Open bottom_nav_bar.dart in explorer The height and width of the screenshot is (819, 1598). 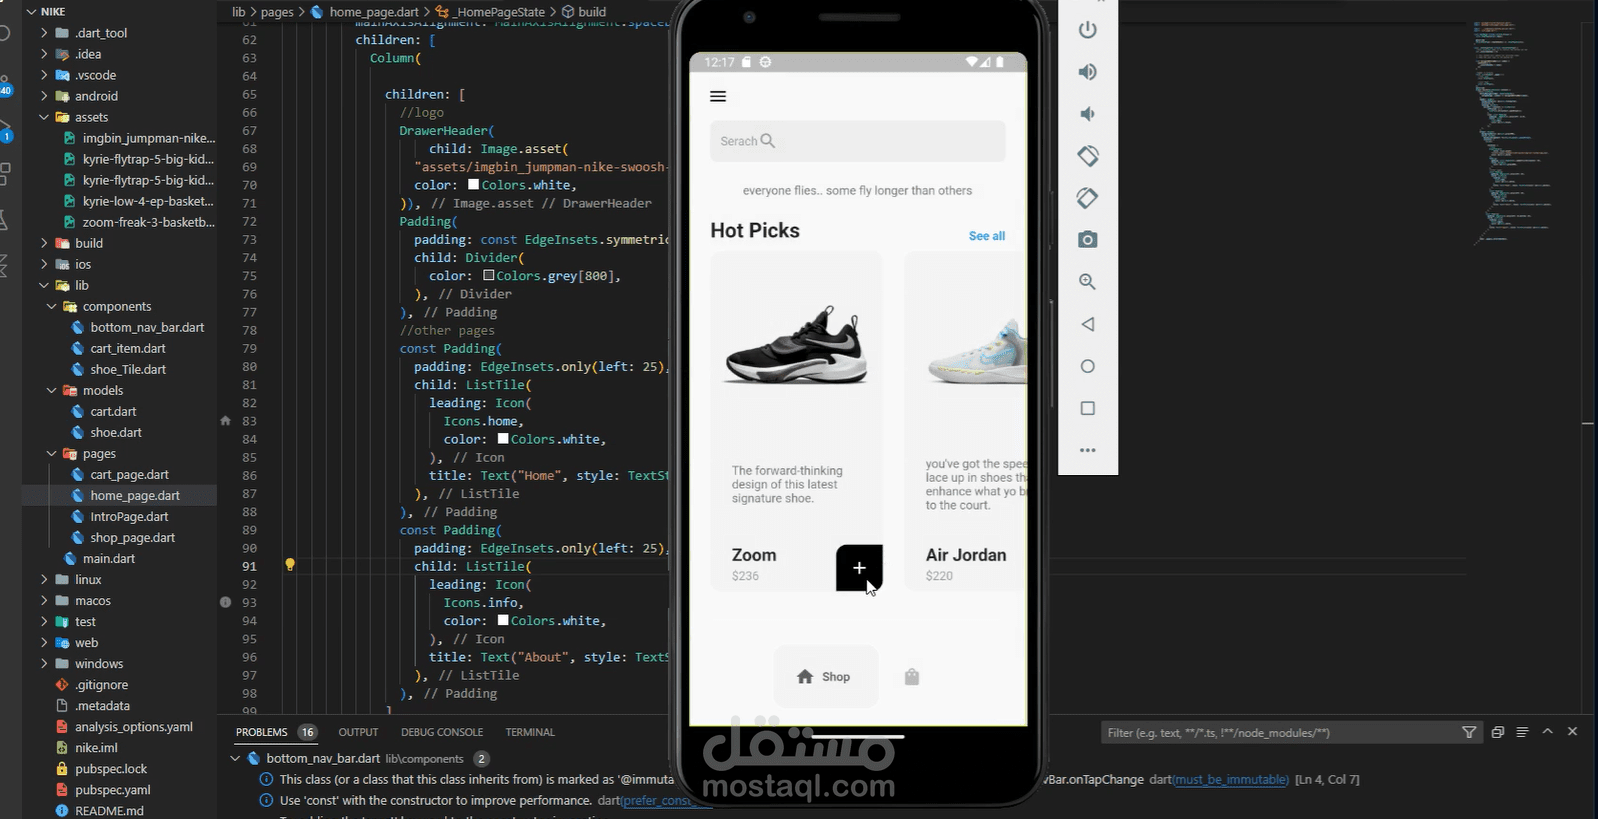[147, 327]
